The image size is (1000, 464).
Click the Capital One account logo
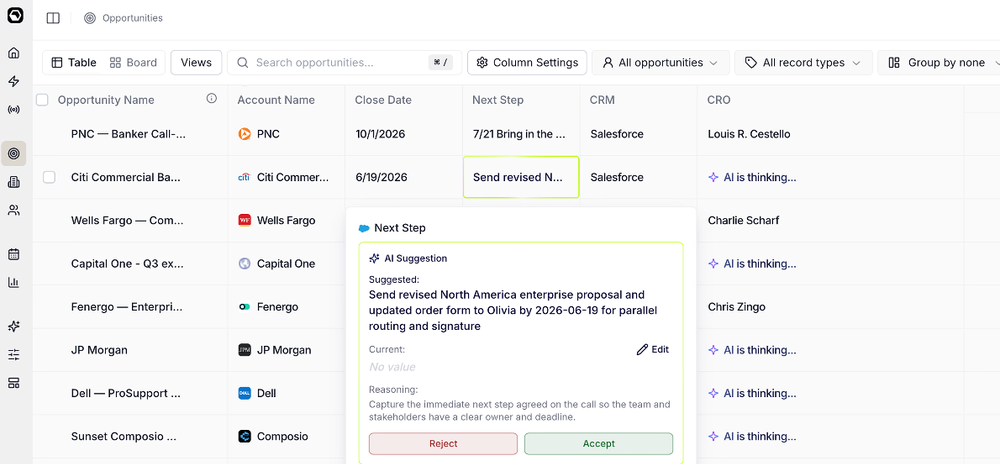point(244,263)
